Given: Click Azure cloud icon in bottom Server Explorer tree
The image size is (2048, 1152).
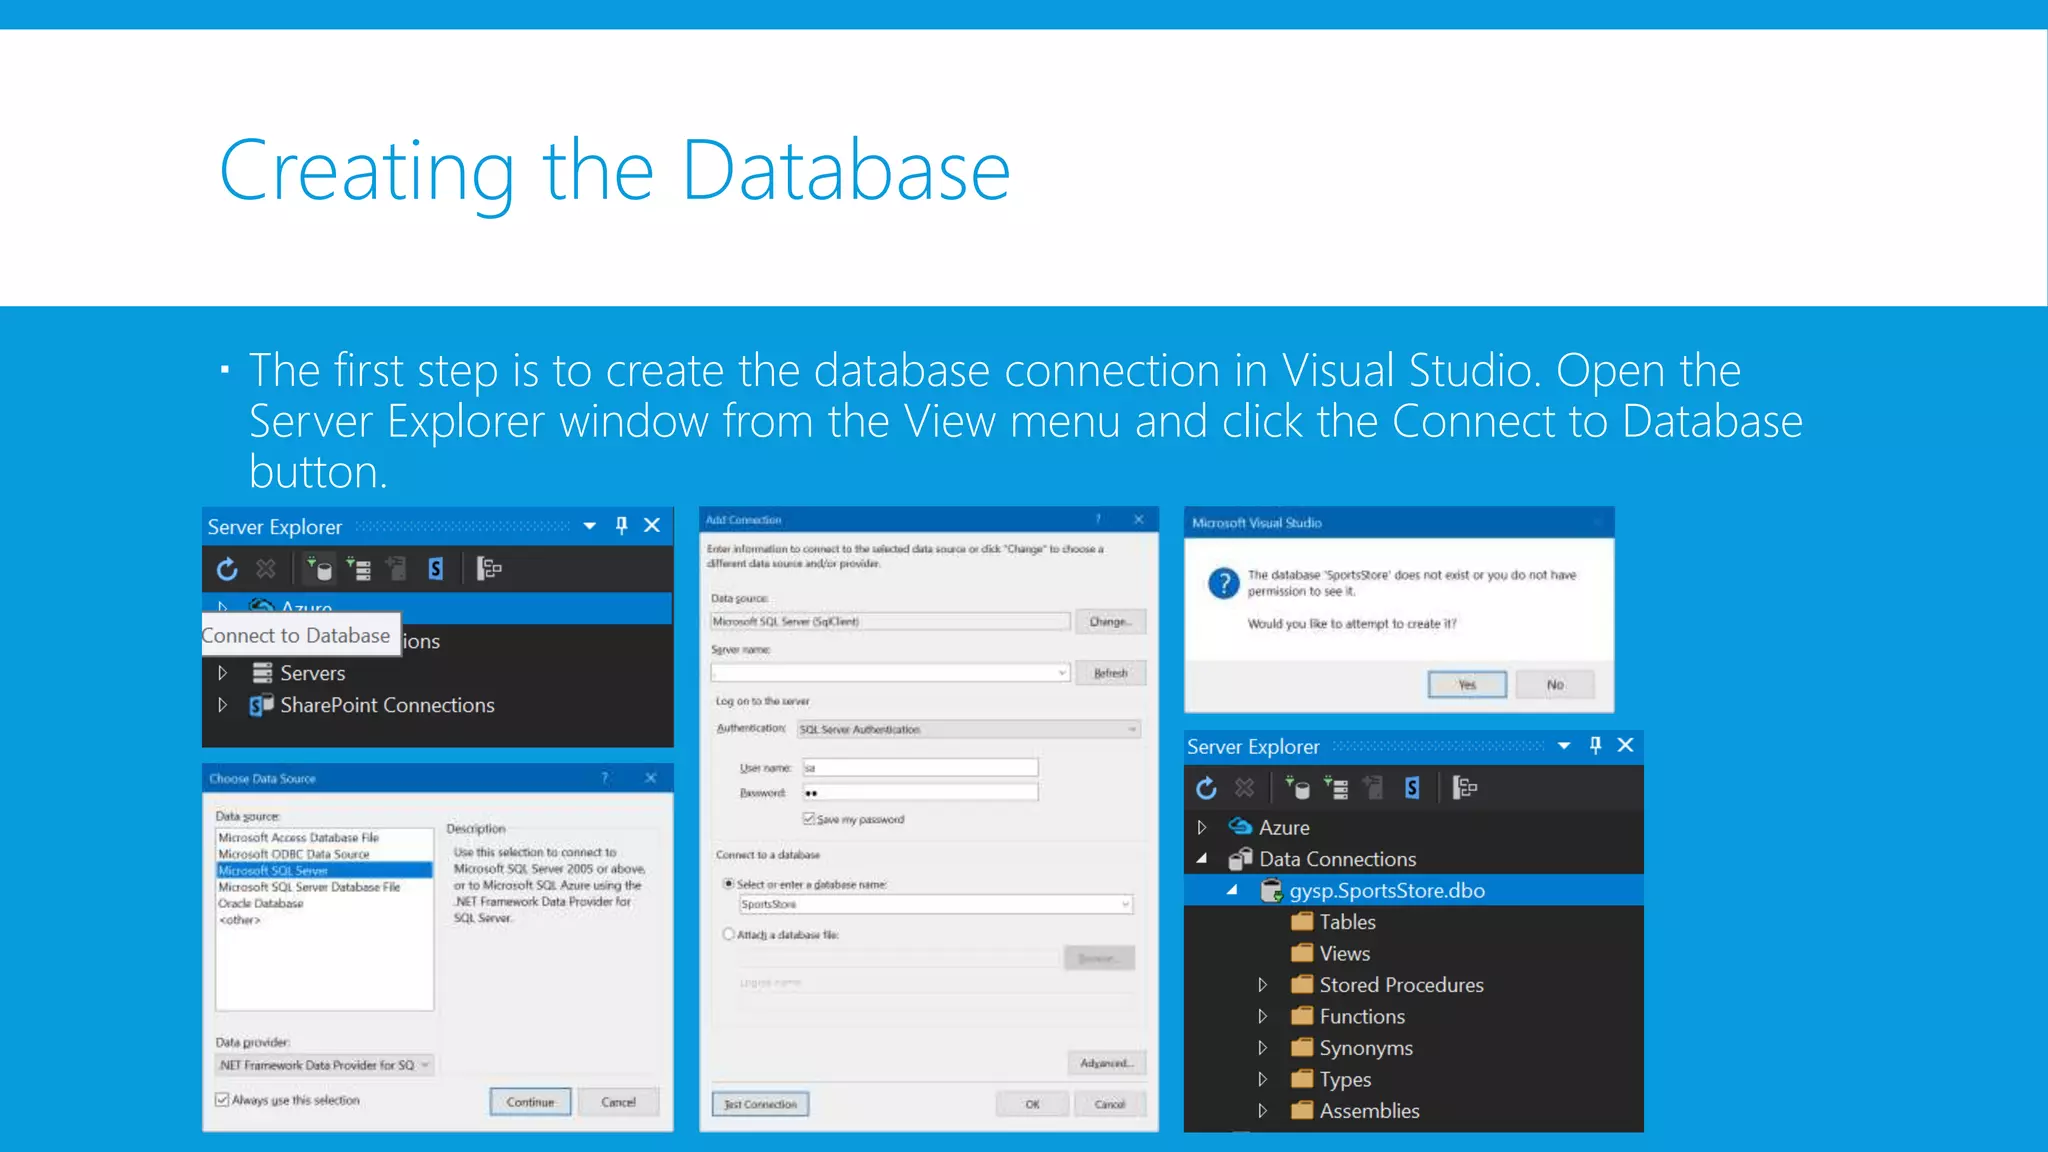Looking at the screenshot, I should (1240, 827).
